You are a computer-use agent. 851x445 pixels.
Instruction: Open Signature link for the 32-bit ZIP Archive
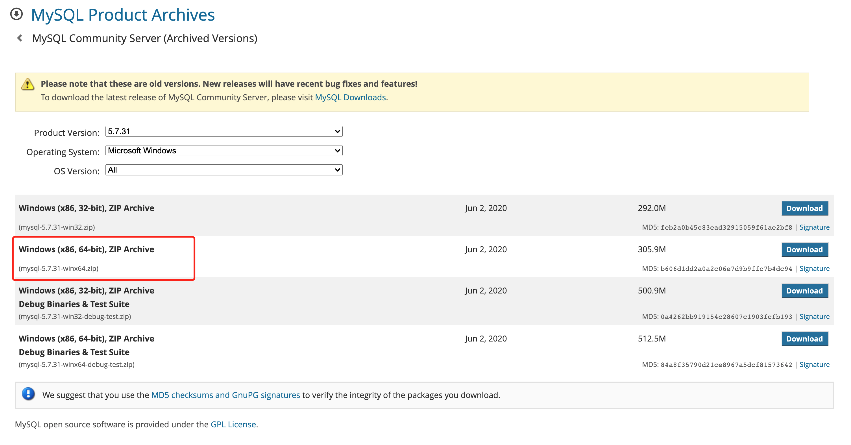tap(814, 228)
